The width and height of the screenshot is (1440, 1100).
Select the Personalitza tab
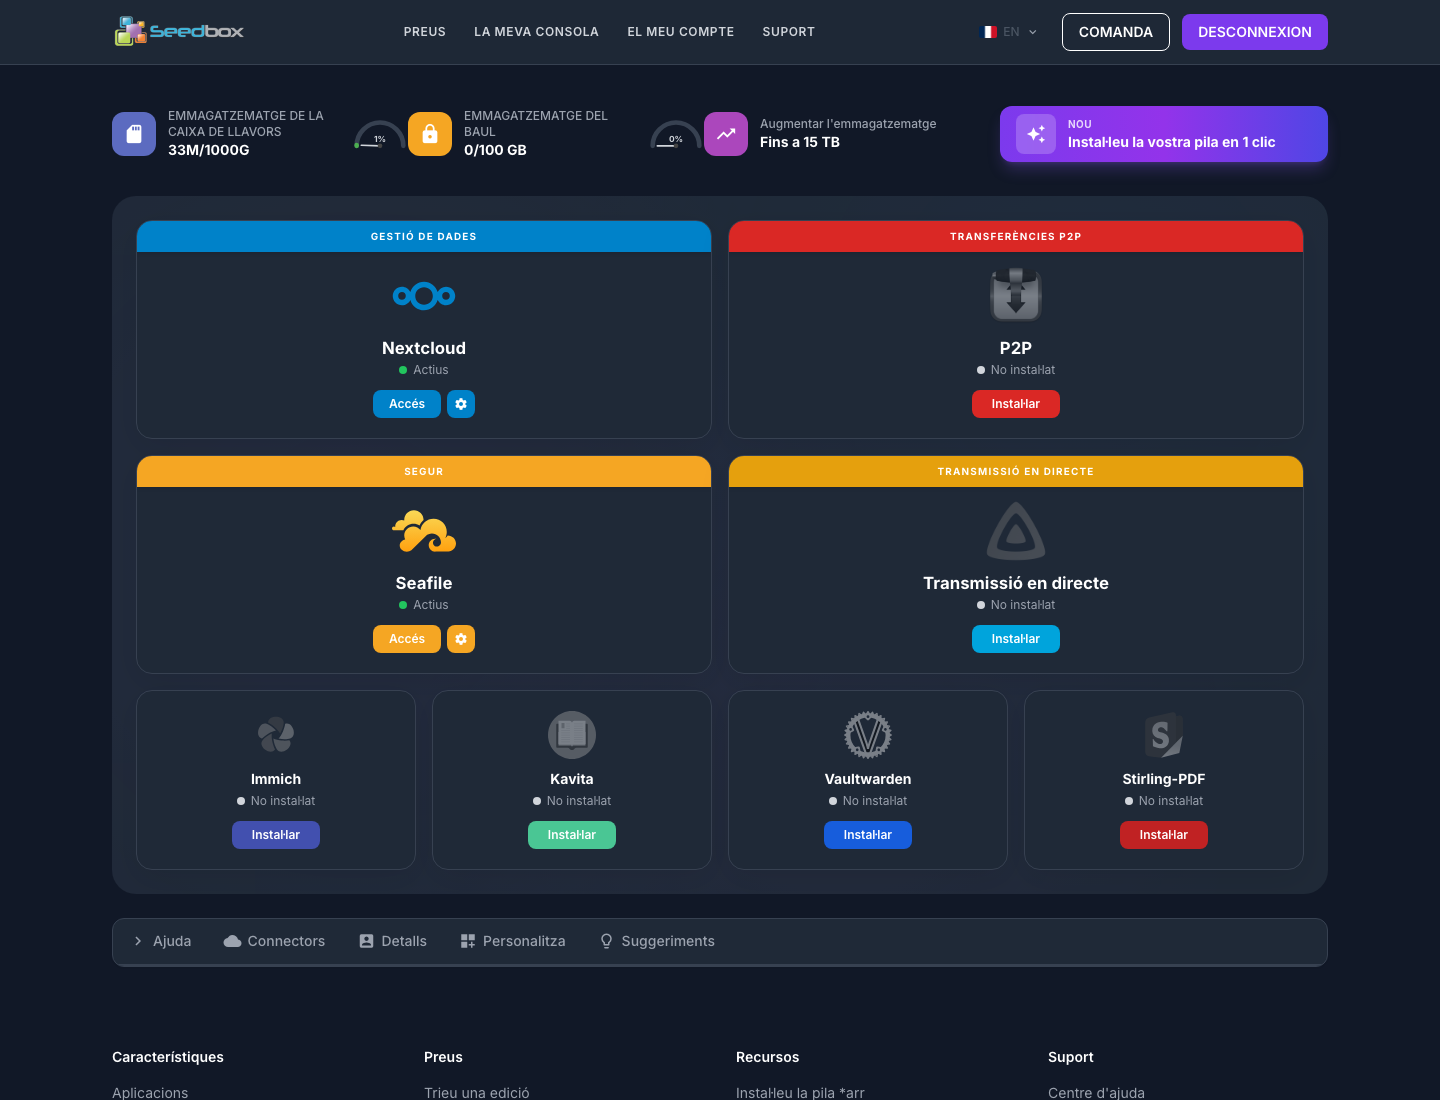click(x=513, y=941)
